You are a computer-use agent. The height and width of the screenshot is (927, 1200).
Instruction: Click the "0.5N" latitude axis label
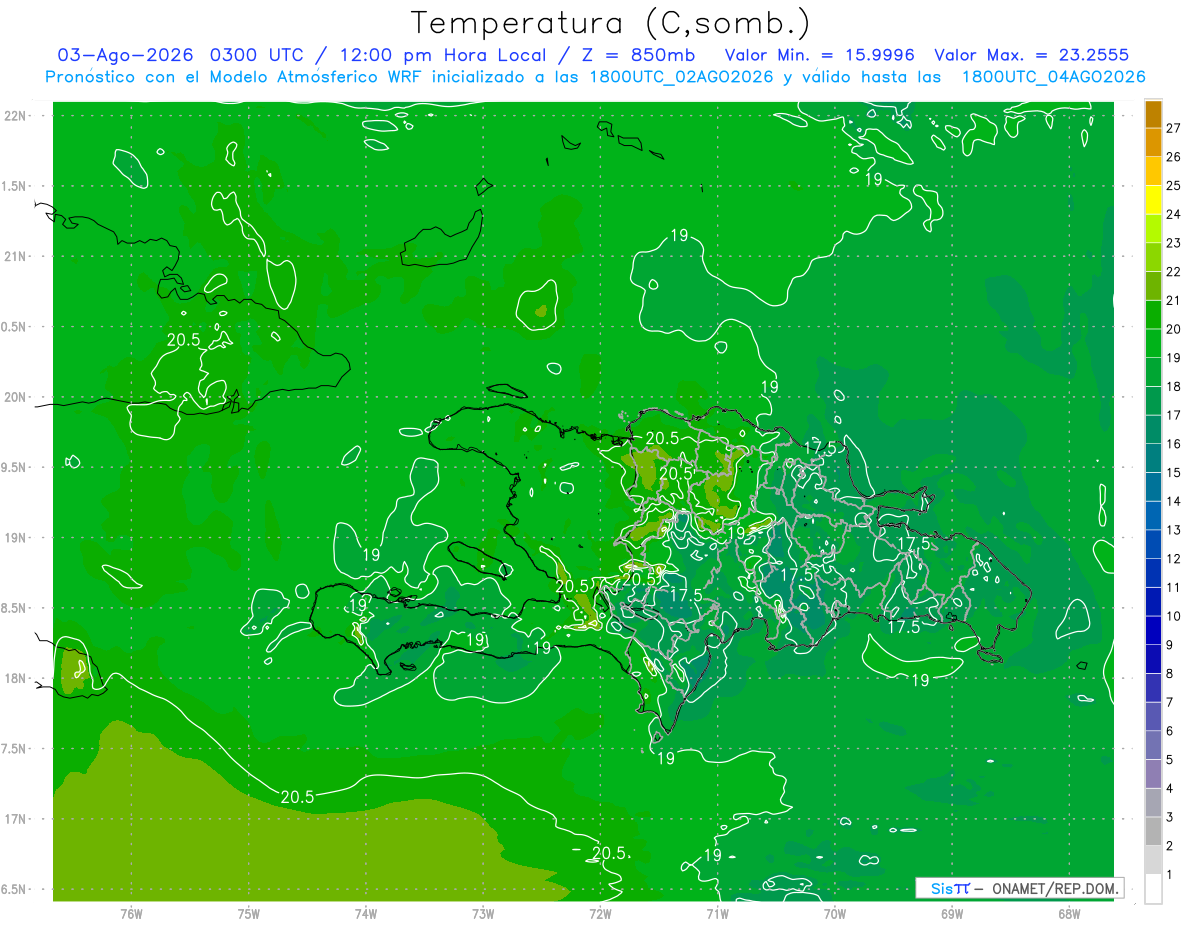click(x=14, y=327)
